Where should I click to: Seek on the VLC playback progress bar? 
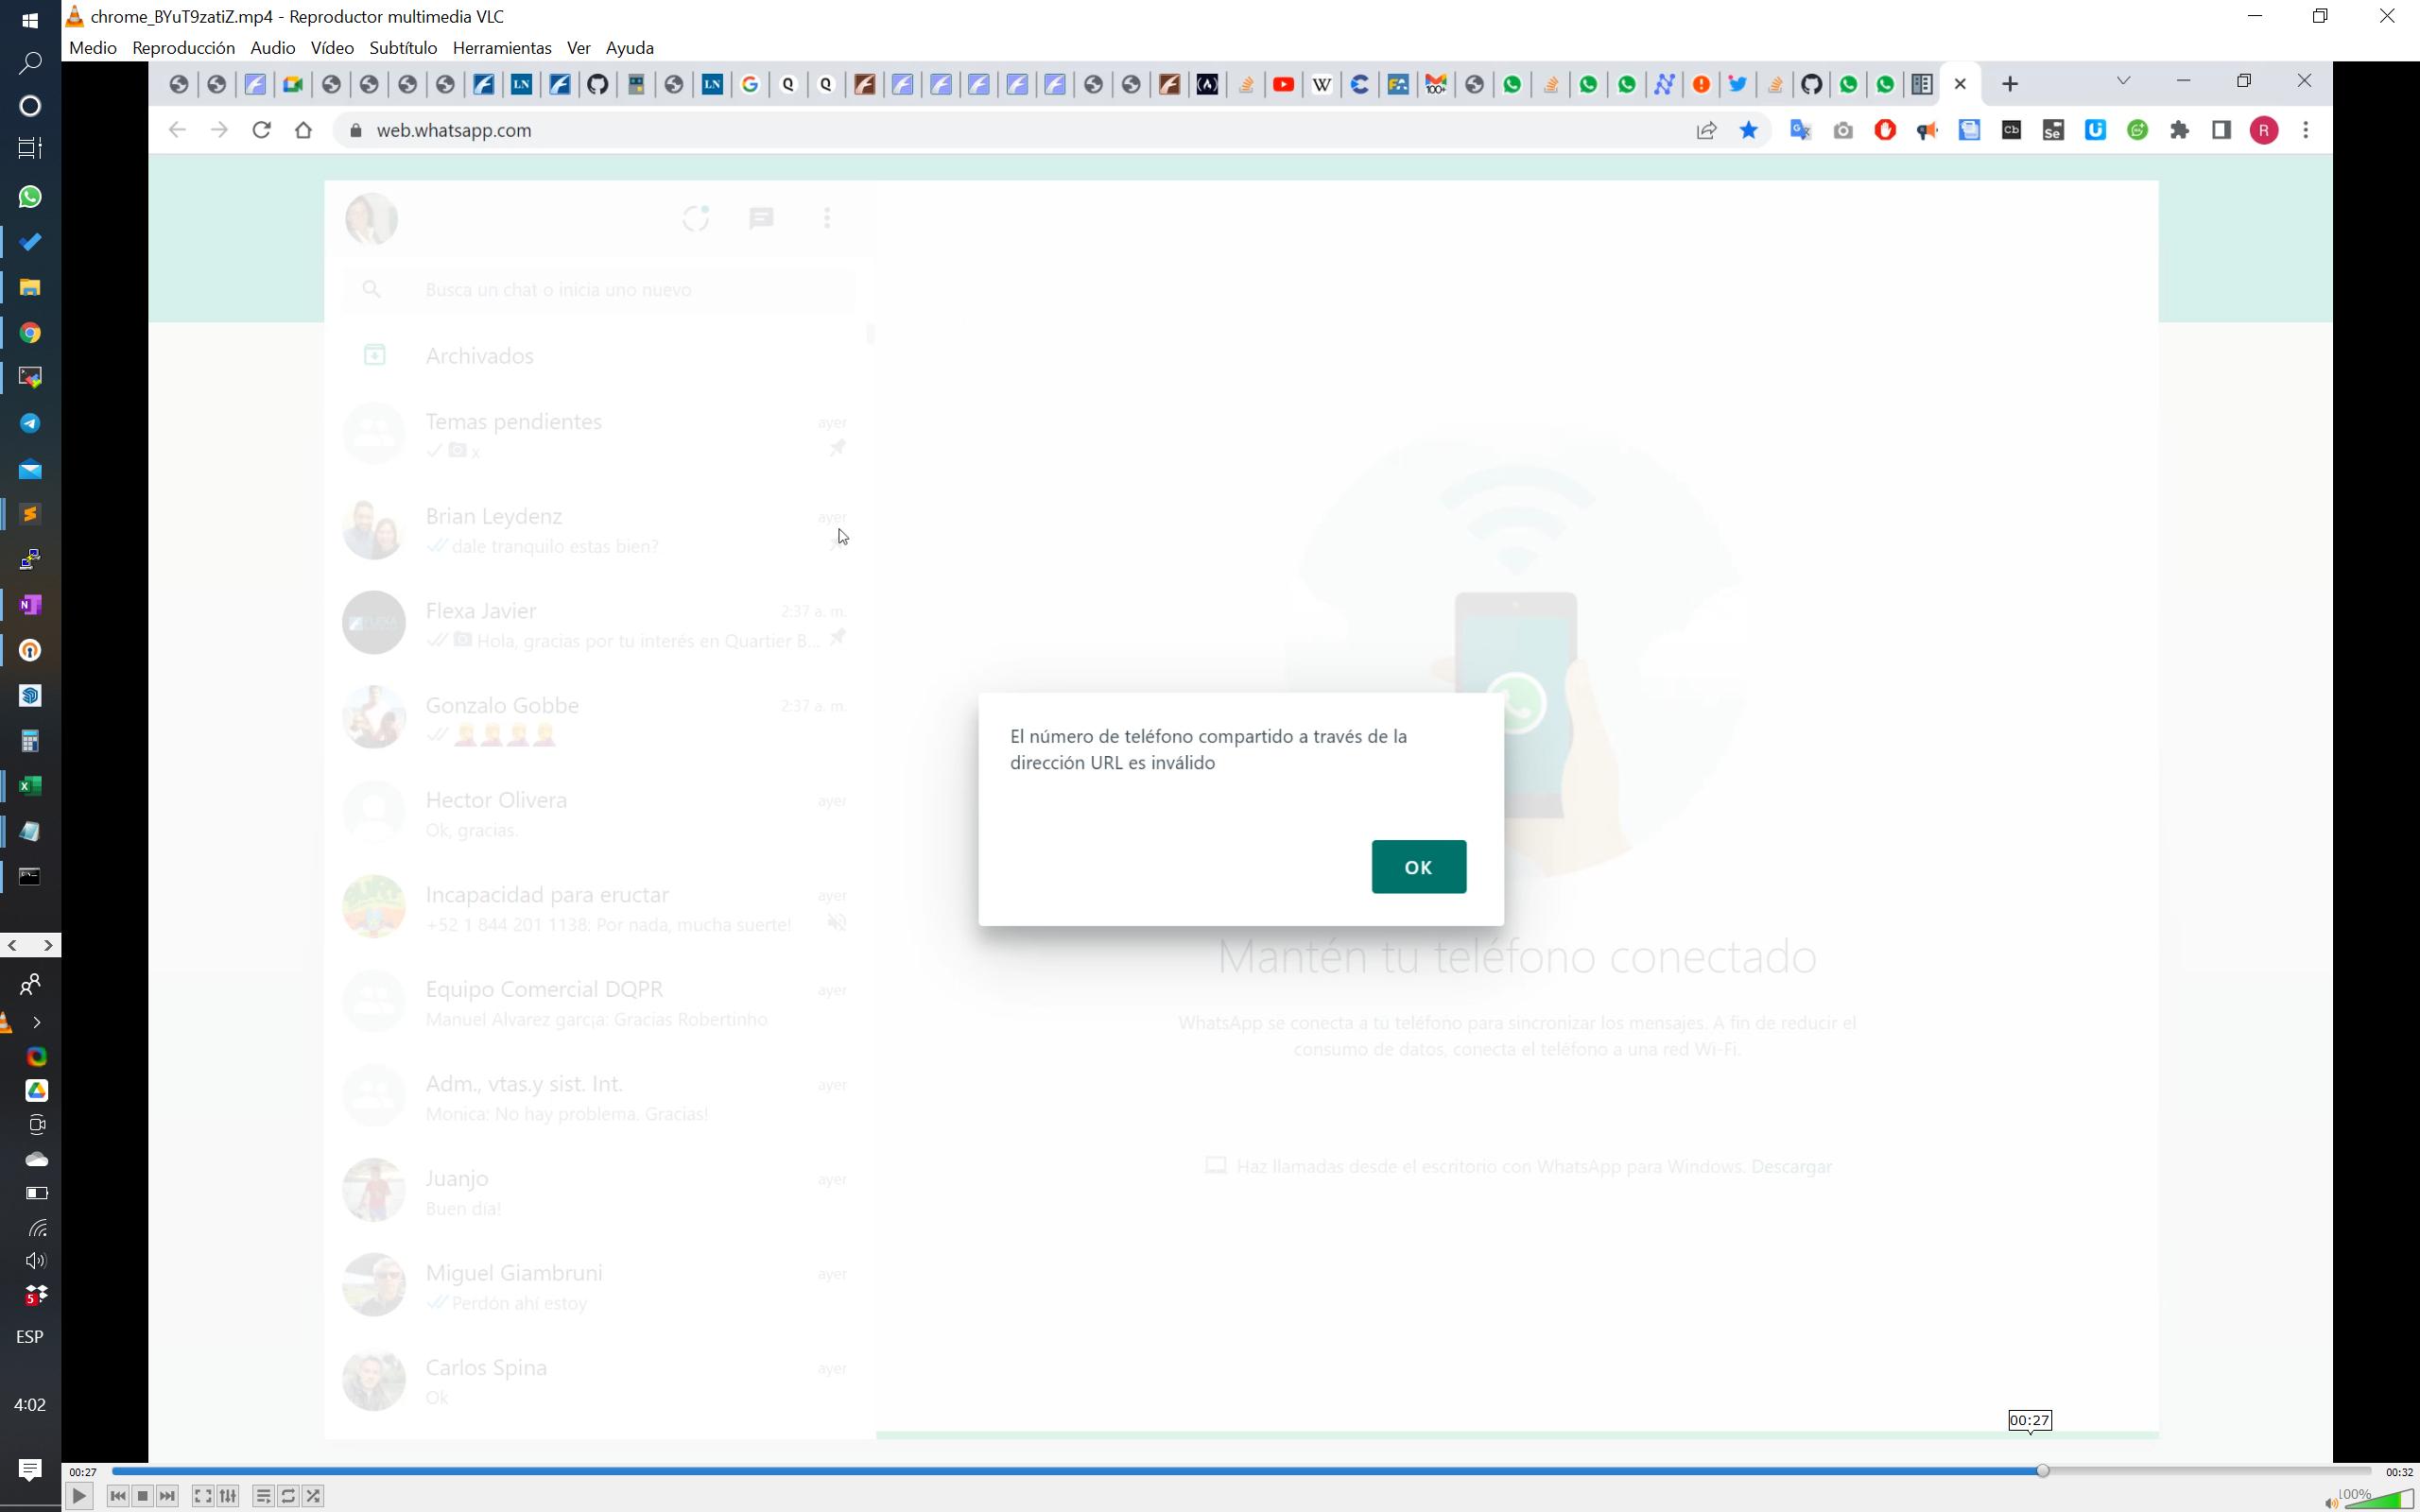(x=1241, y=1471)
